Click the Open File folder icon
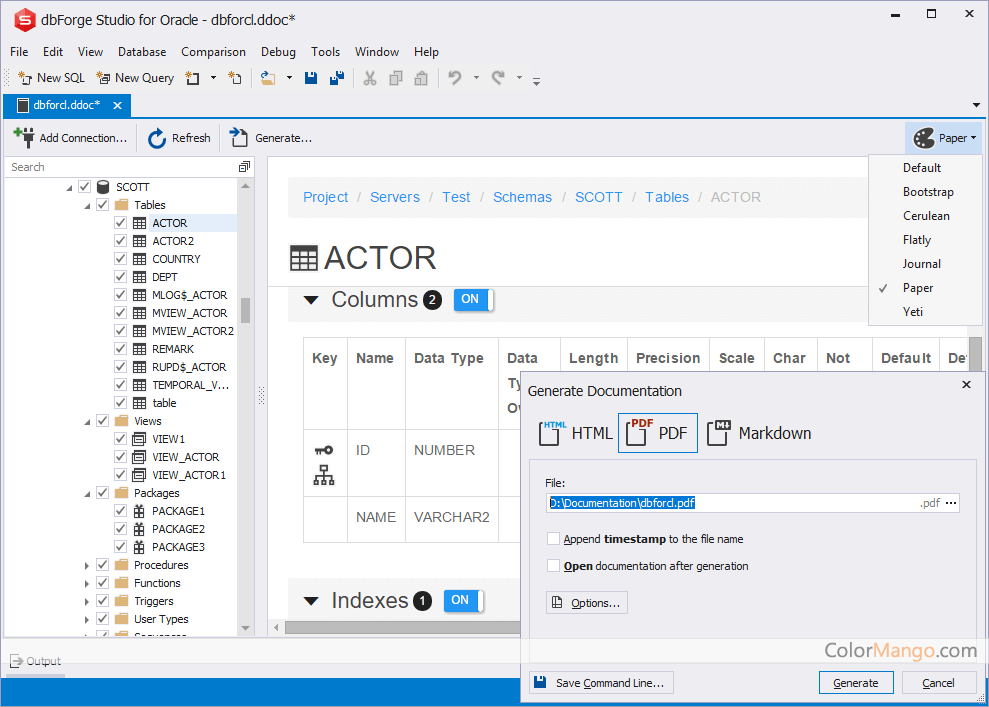Image resolution: width=989 pixels, height=707 pixels. pos(267,78)
